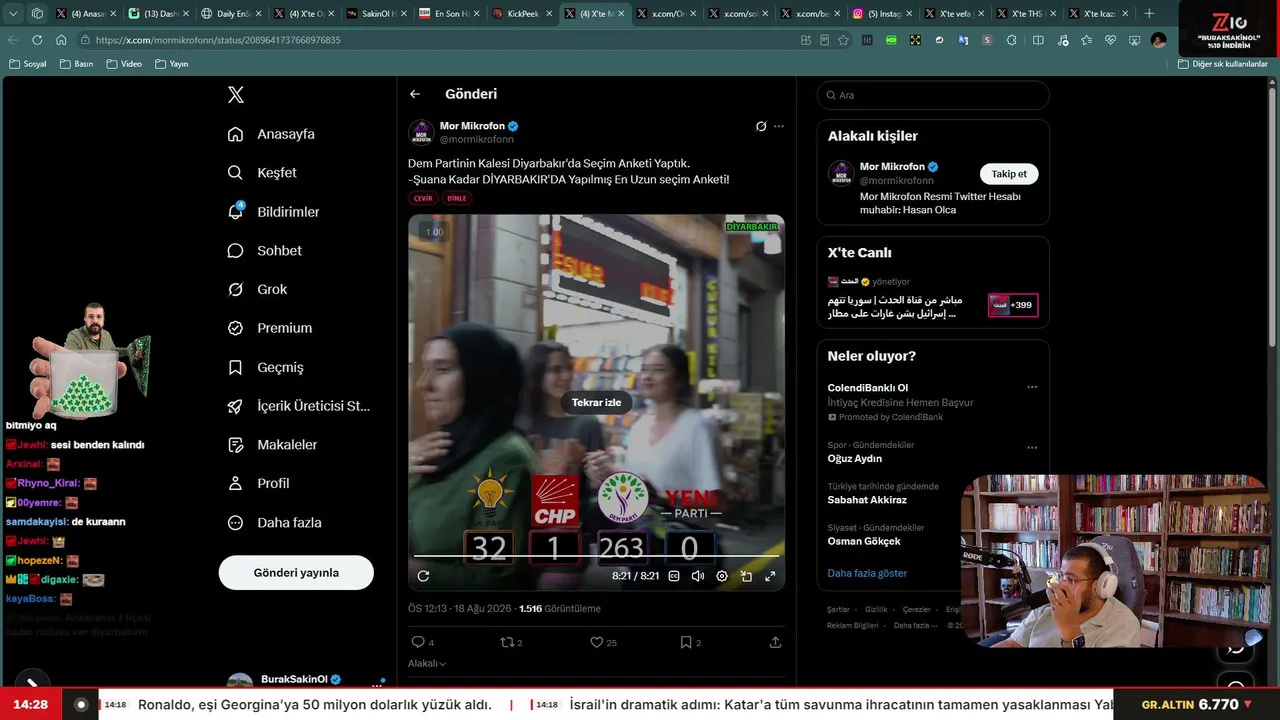Image resolution: width=1280 pixels, height=720 pixels.
Task: Open a new browser tab
Action: (1149, 14)
